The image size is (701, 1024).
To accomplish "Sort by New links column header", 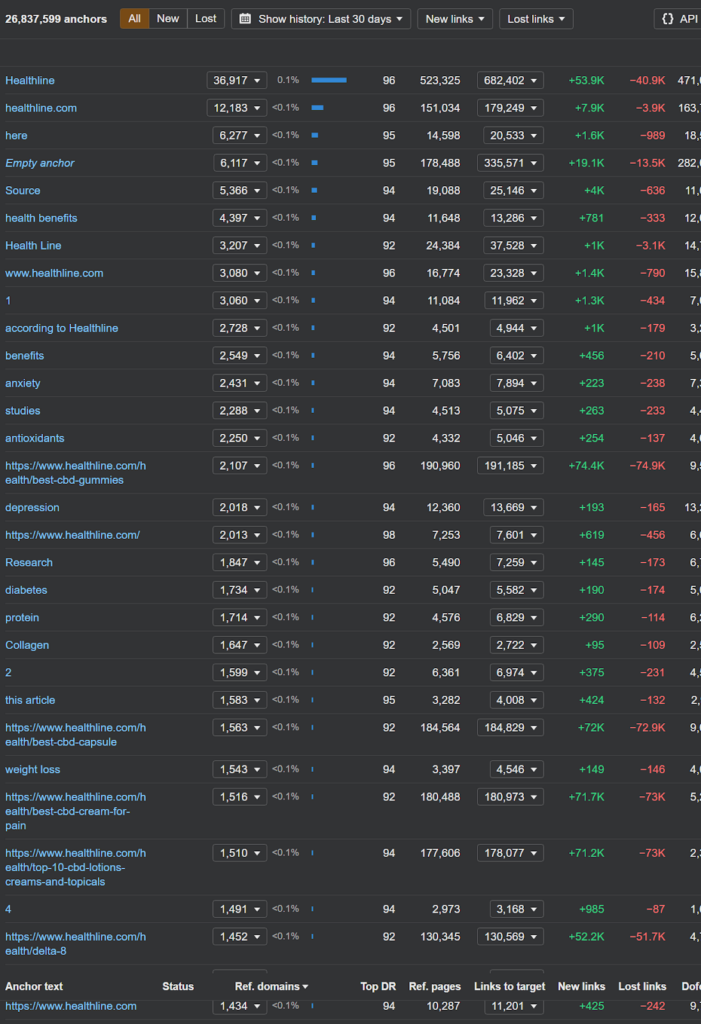I will [x=581, y=986].
